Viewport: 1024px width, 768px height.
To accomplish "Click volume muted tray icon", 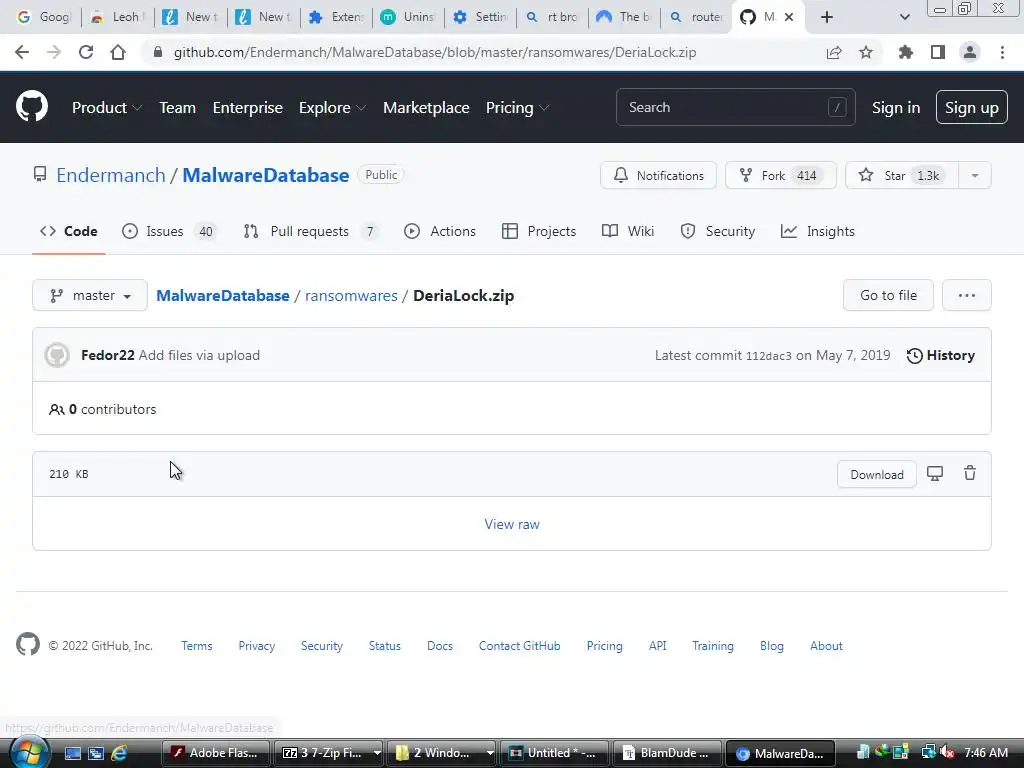I will (948, 752).
